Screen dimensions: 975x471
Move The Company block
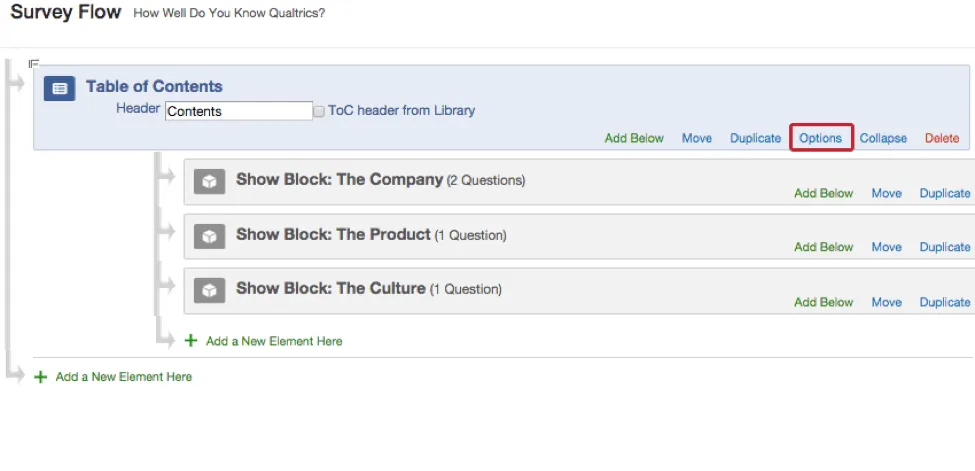pos(887,193)
